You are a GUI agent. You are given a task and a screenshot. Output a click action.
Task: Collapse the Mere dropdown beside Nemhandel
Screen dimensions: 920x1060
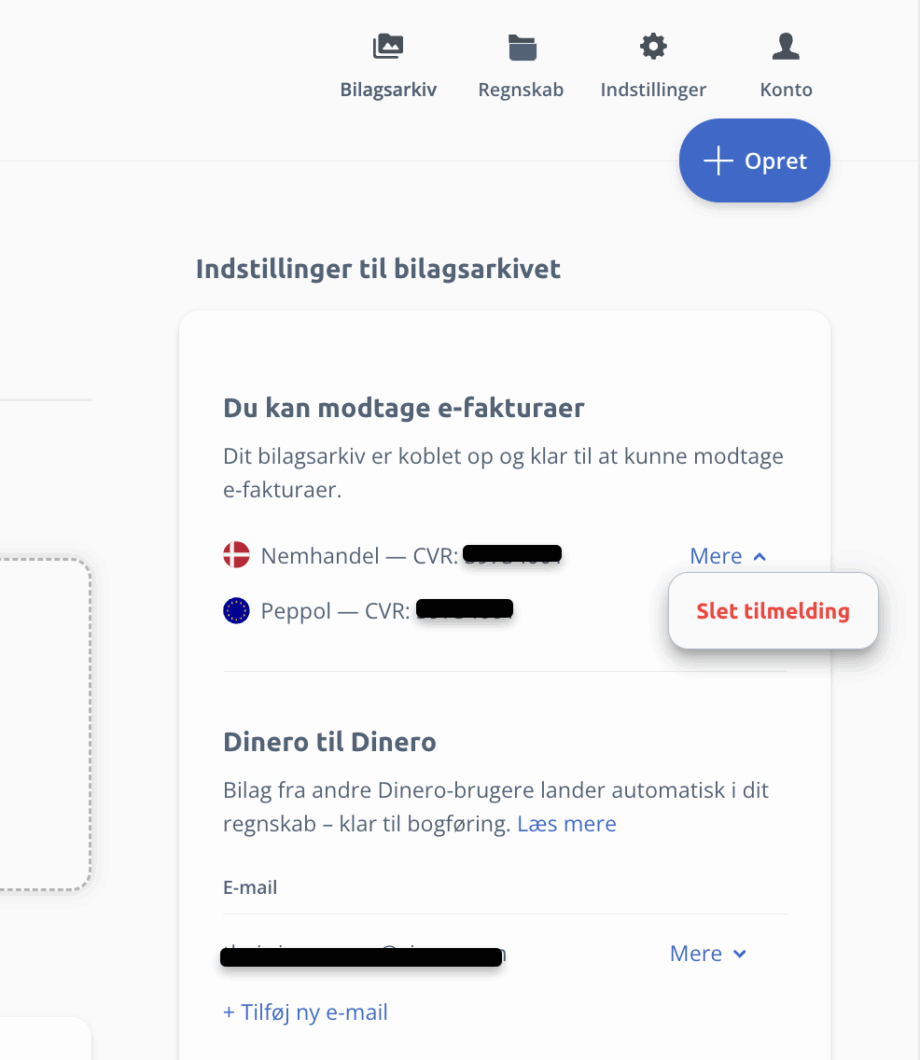[728, 556]
